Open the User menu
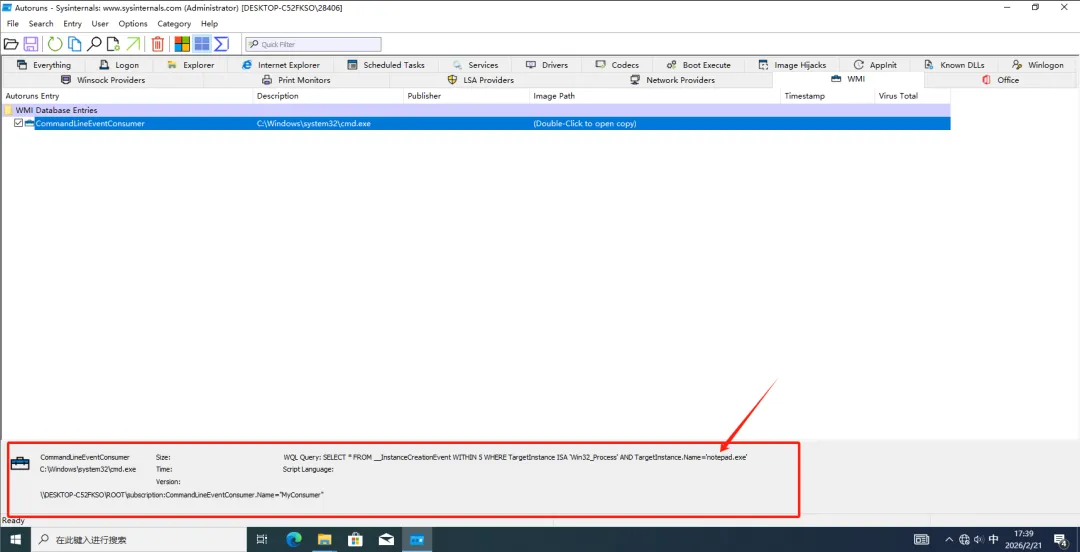 100,23
